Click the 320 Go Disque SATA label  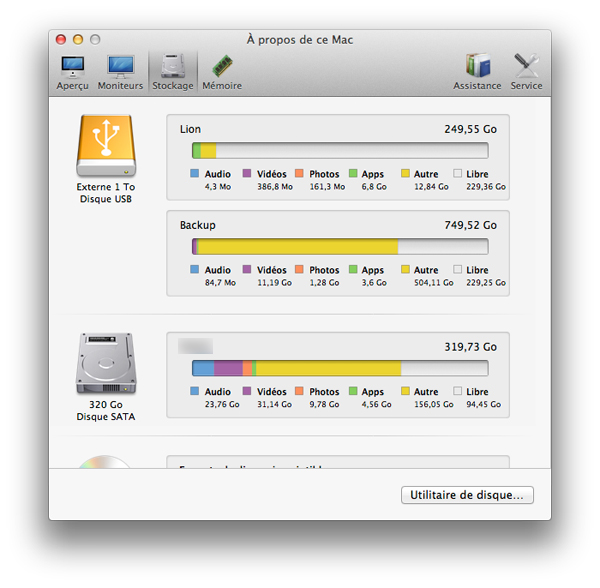pos(106,411)
